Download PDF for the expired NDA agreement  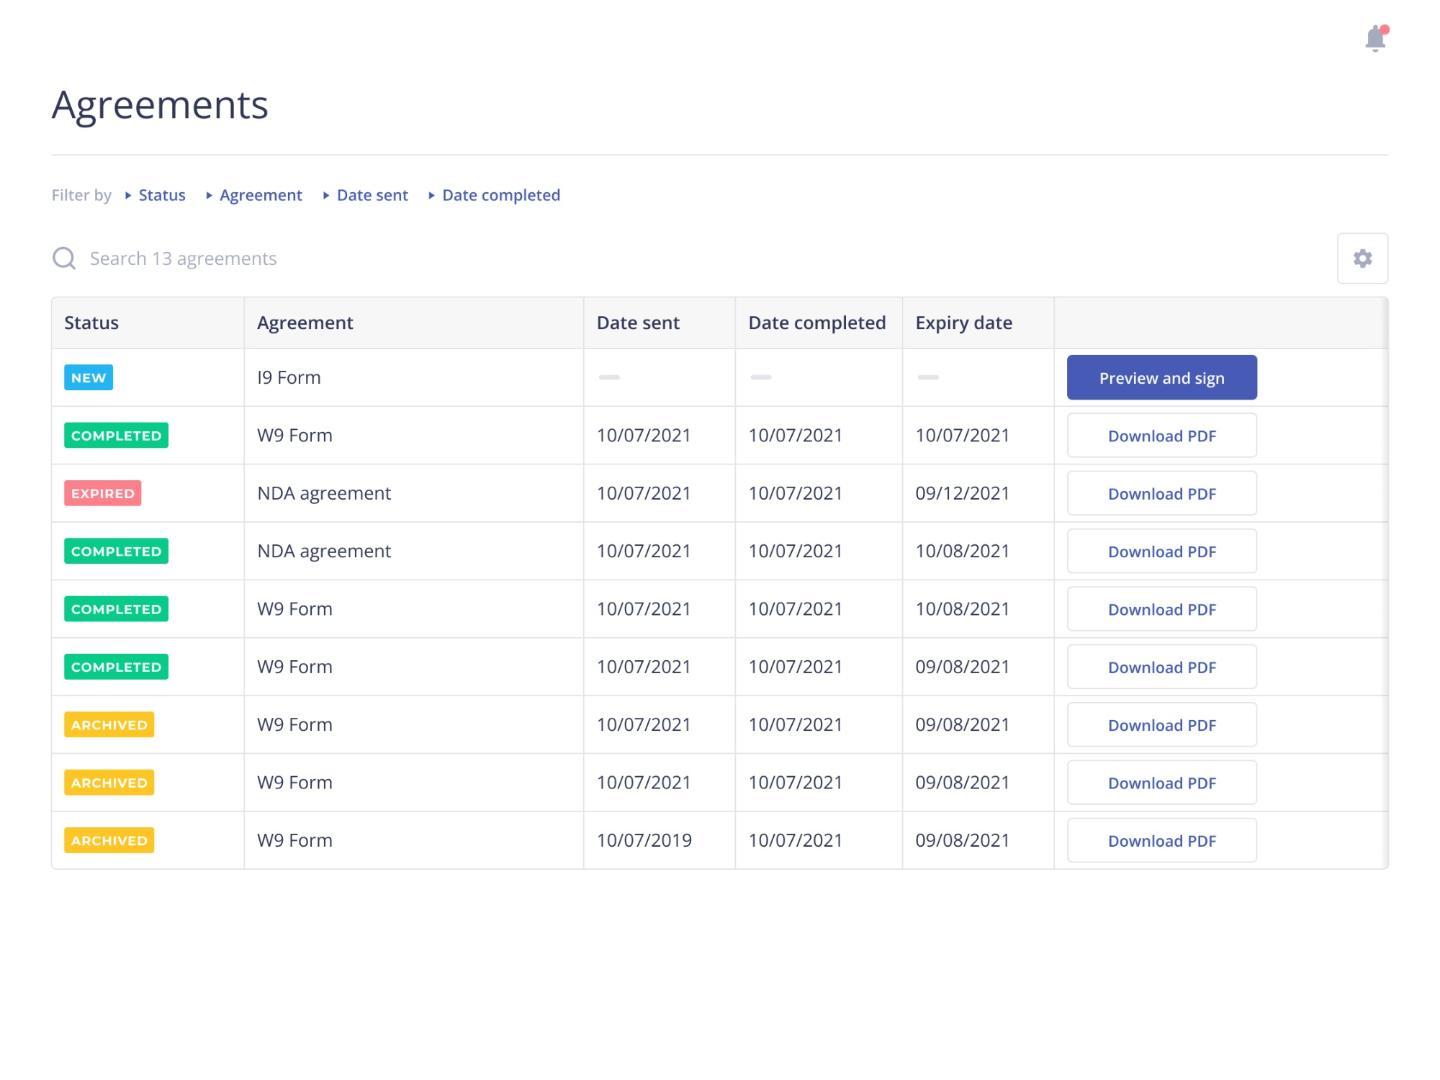click(x=1161, y=494)
